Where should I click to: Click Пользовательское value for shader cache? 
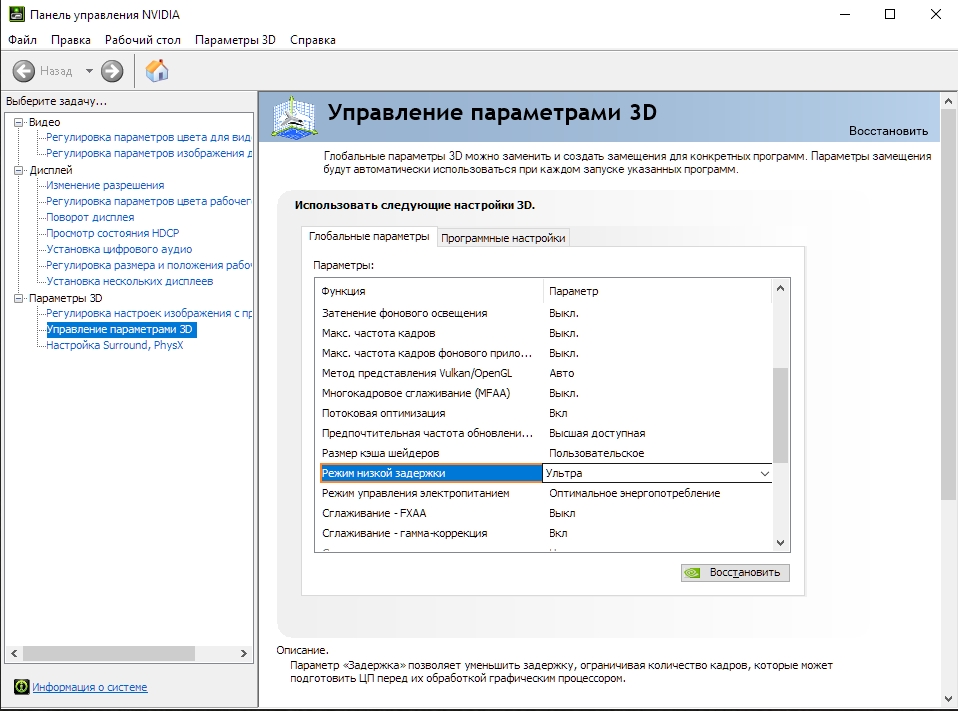tap(596, 453)
